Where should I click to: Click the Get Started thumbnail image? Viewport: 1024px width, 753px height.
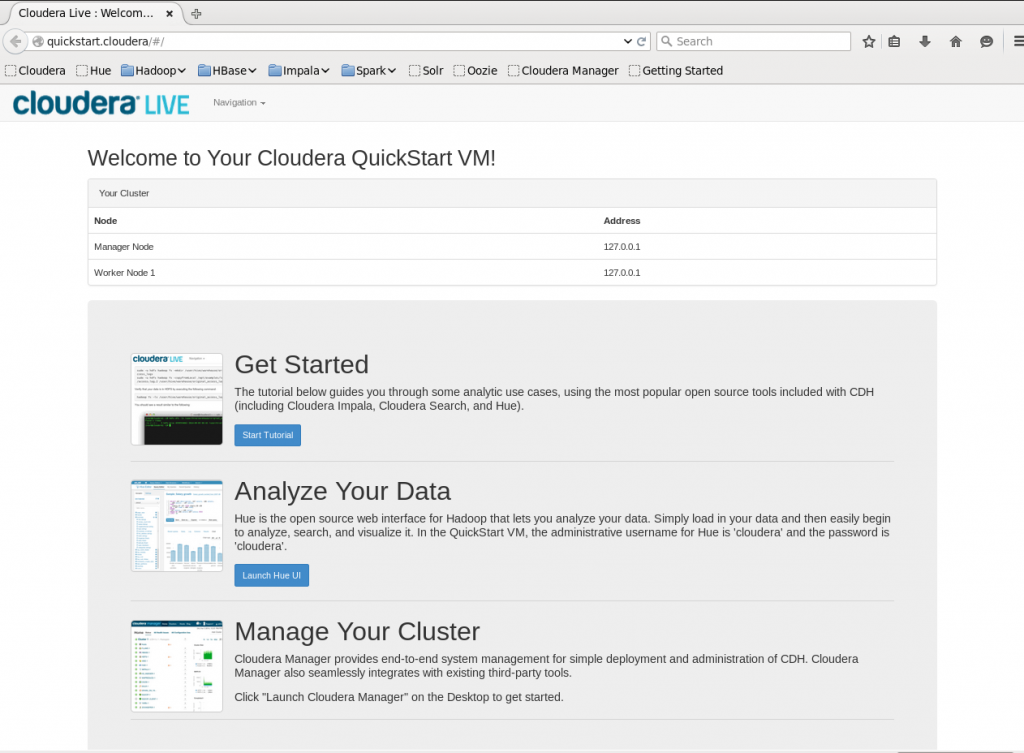pyautogui.click(x=177, y=399)
